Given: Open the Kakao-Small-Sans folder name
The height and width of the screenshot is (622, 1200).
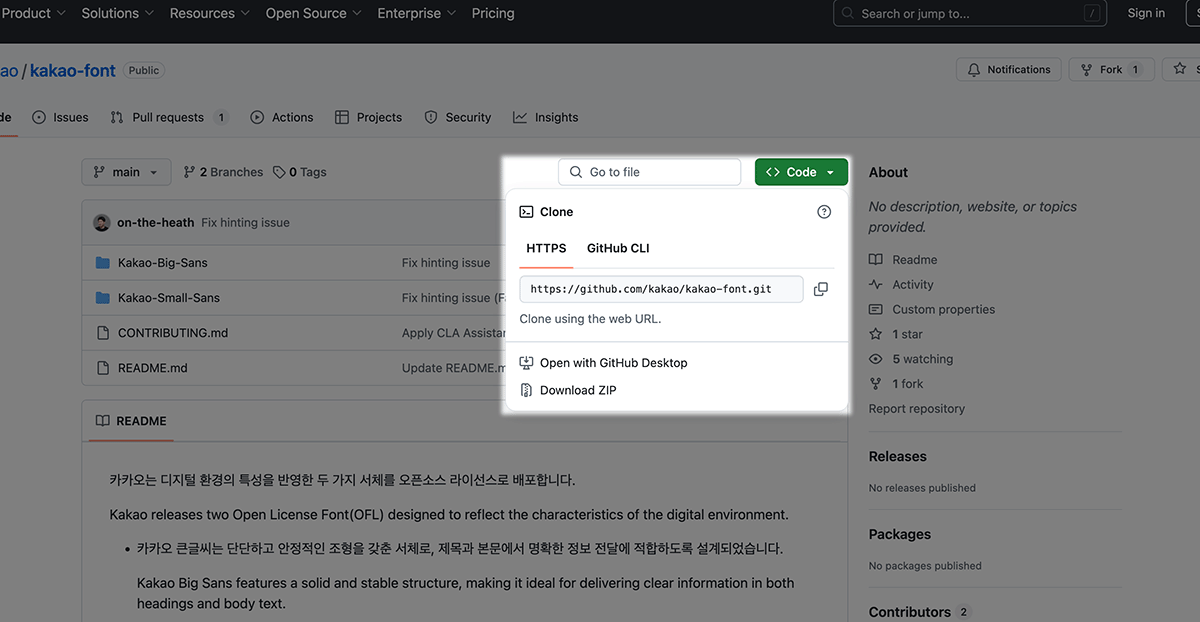Looking at the screenshot, I should point(169,298).
